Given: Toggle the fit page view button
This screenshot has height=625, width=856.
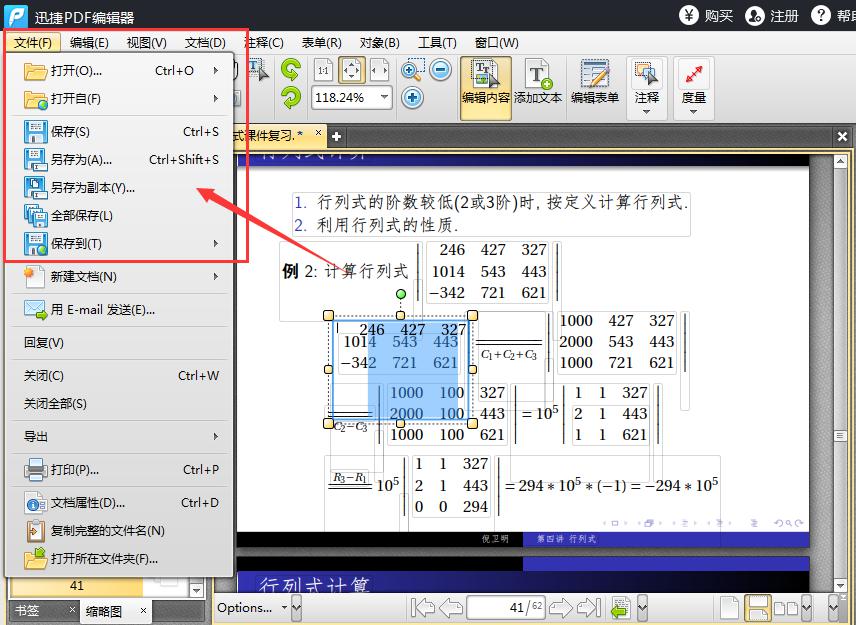Looking at the screenshot, I should [x=352, y=70].
